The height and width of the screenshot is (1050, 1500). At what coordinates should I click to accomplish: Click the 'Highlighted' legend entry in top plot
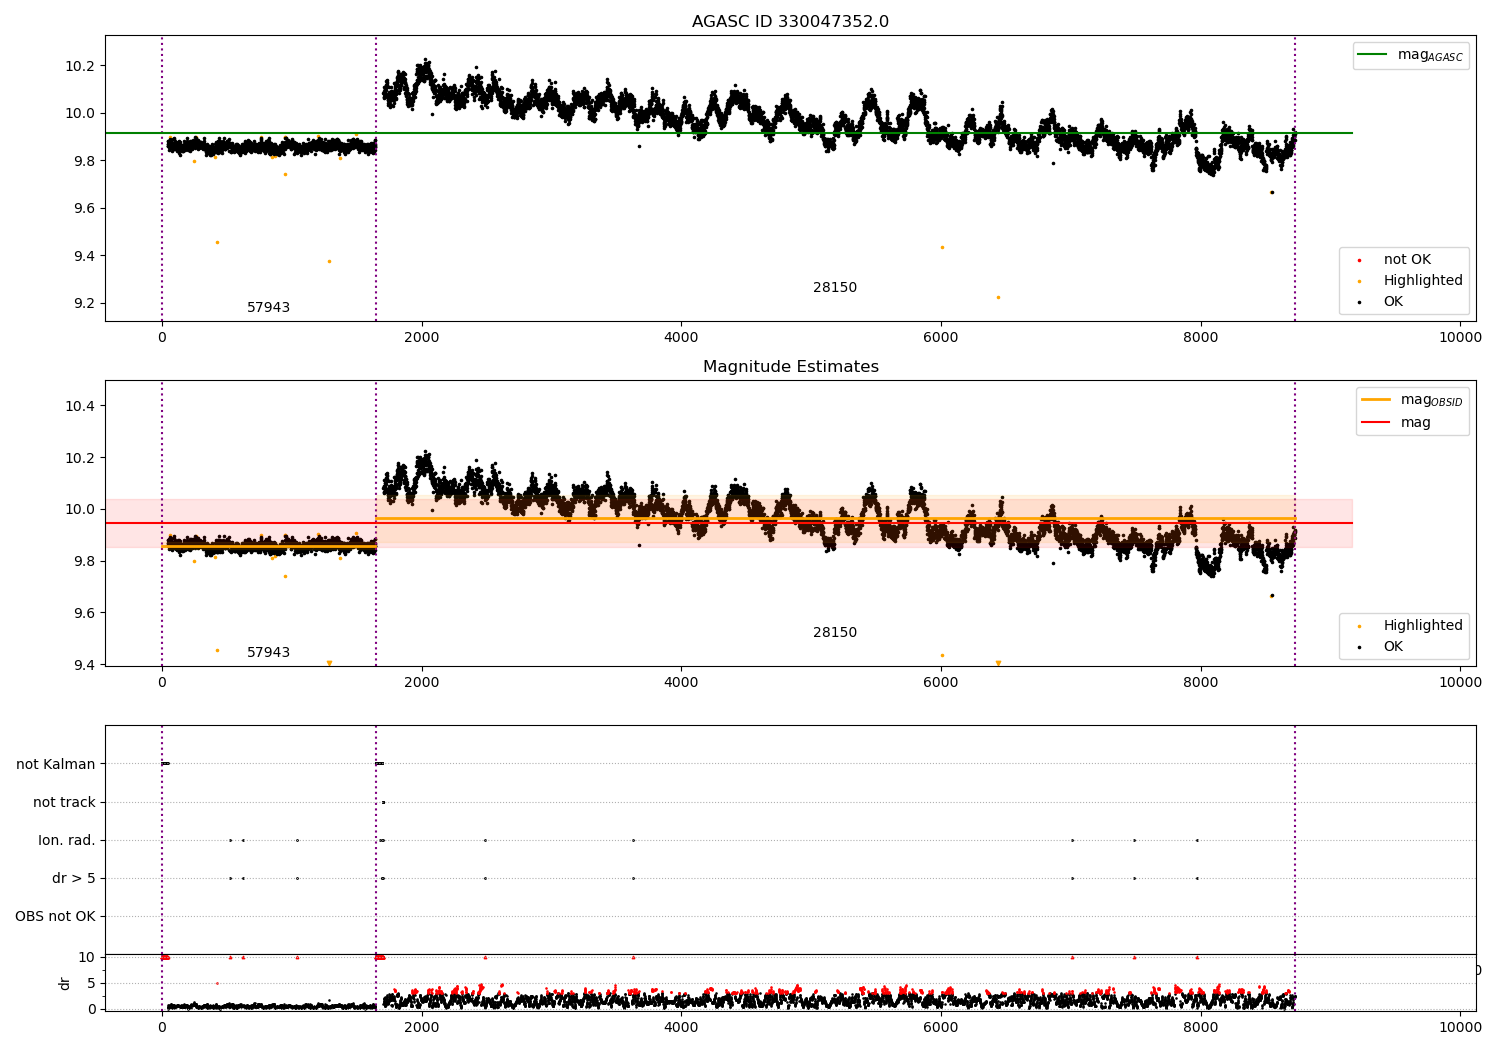[1410, 281]
